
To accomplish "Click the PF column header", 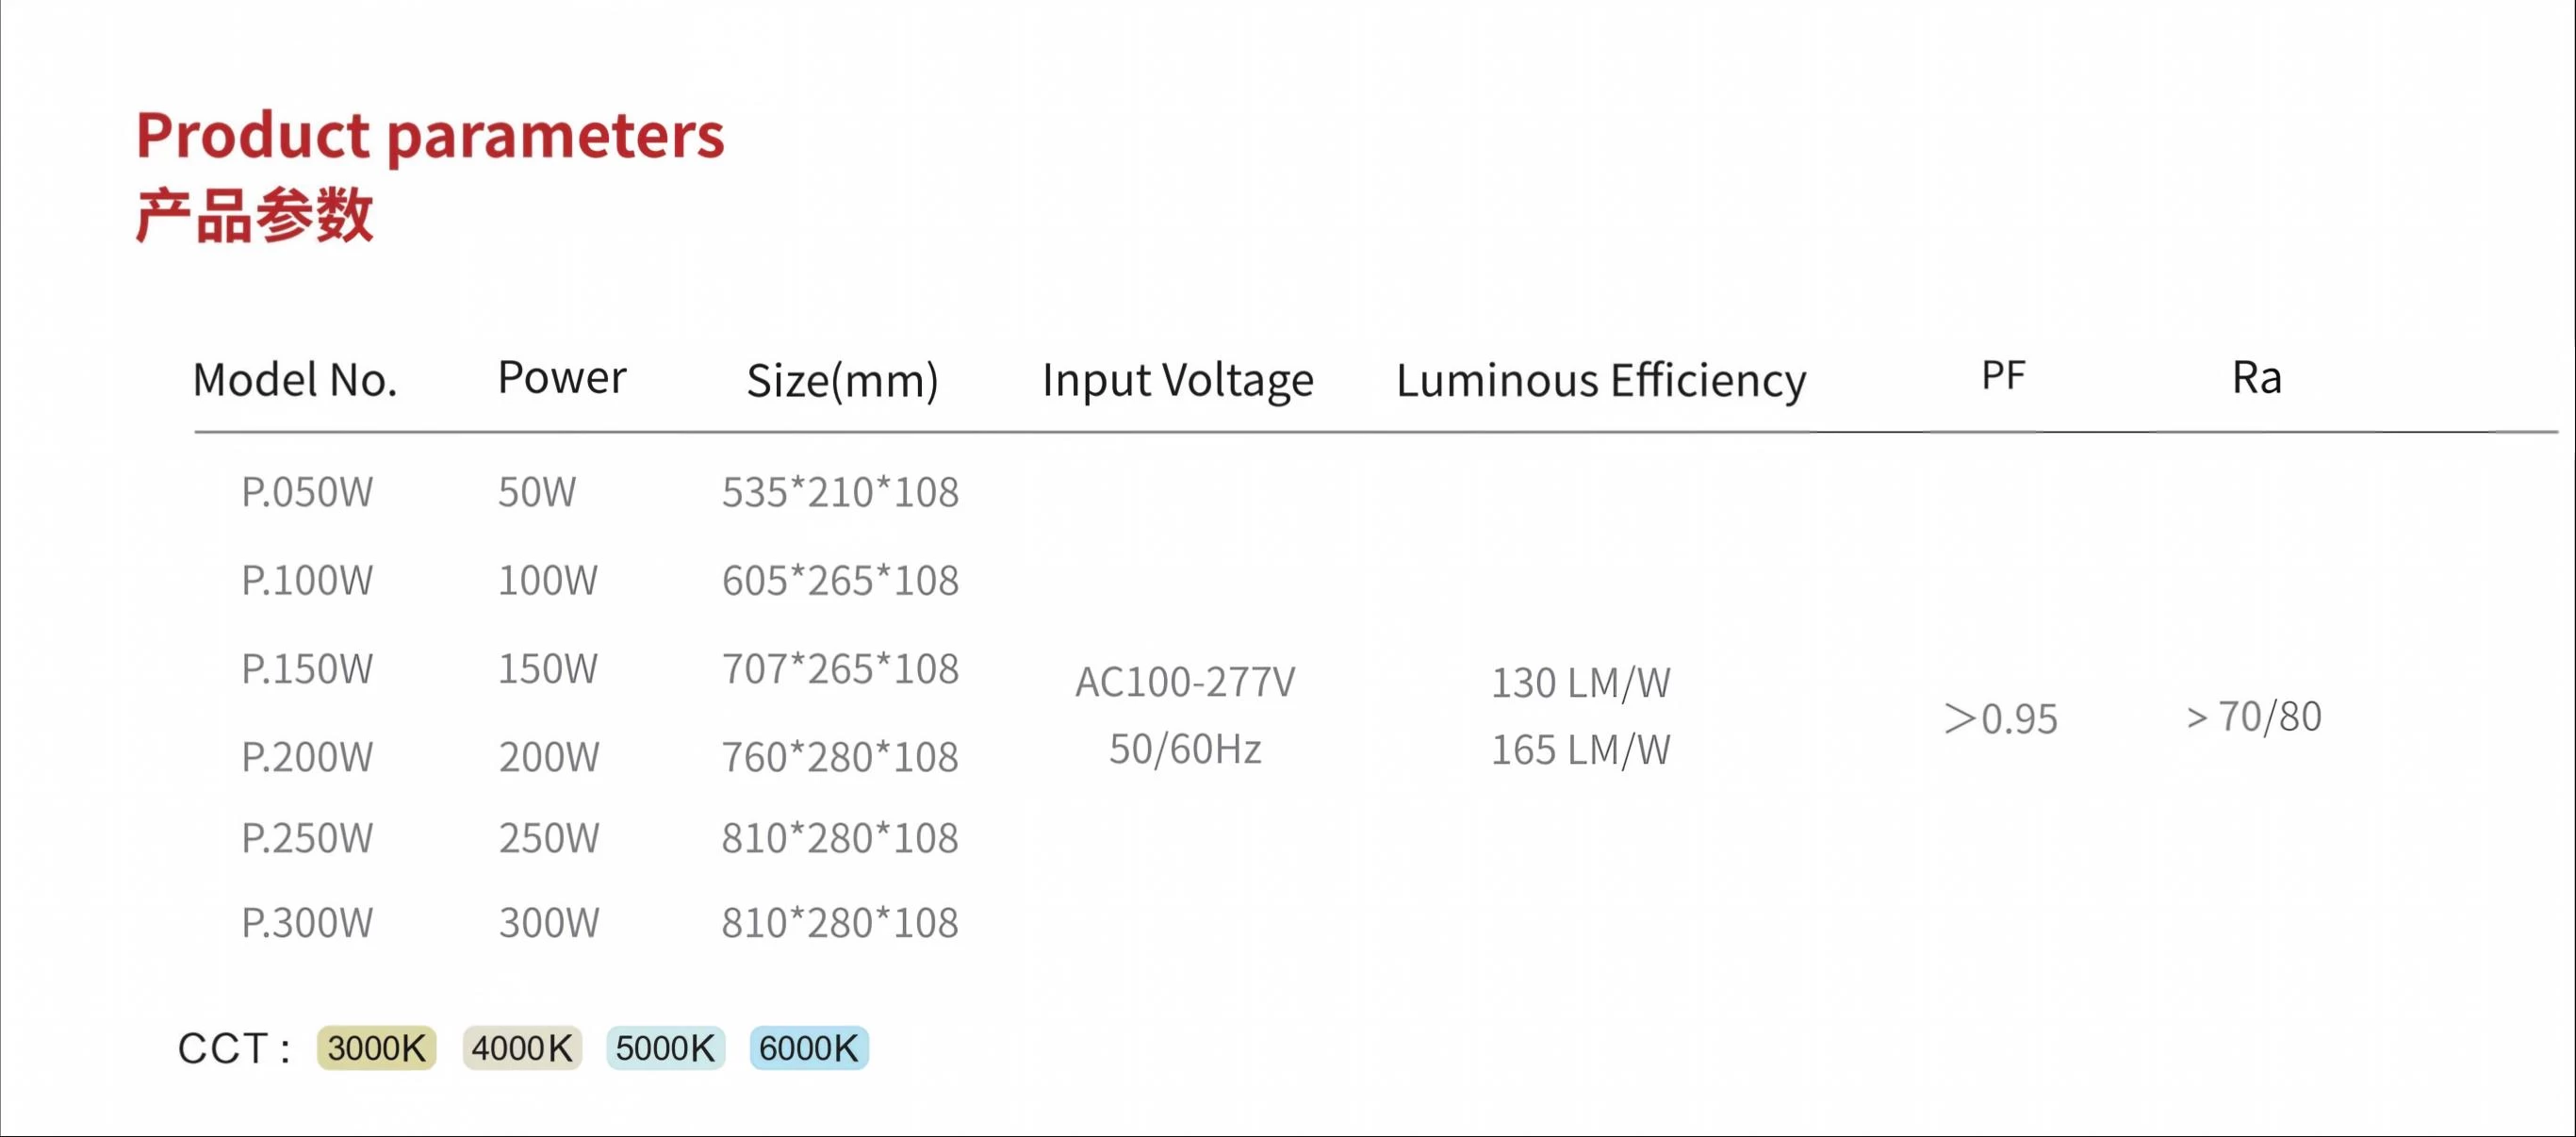I will tap(2003, 376).
